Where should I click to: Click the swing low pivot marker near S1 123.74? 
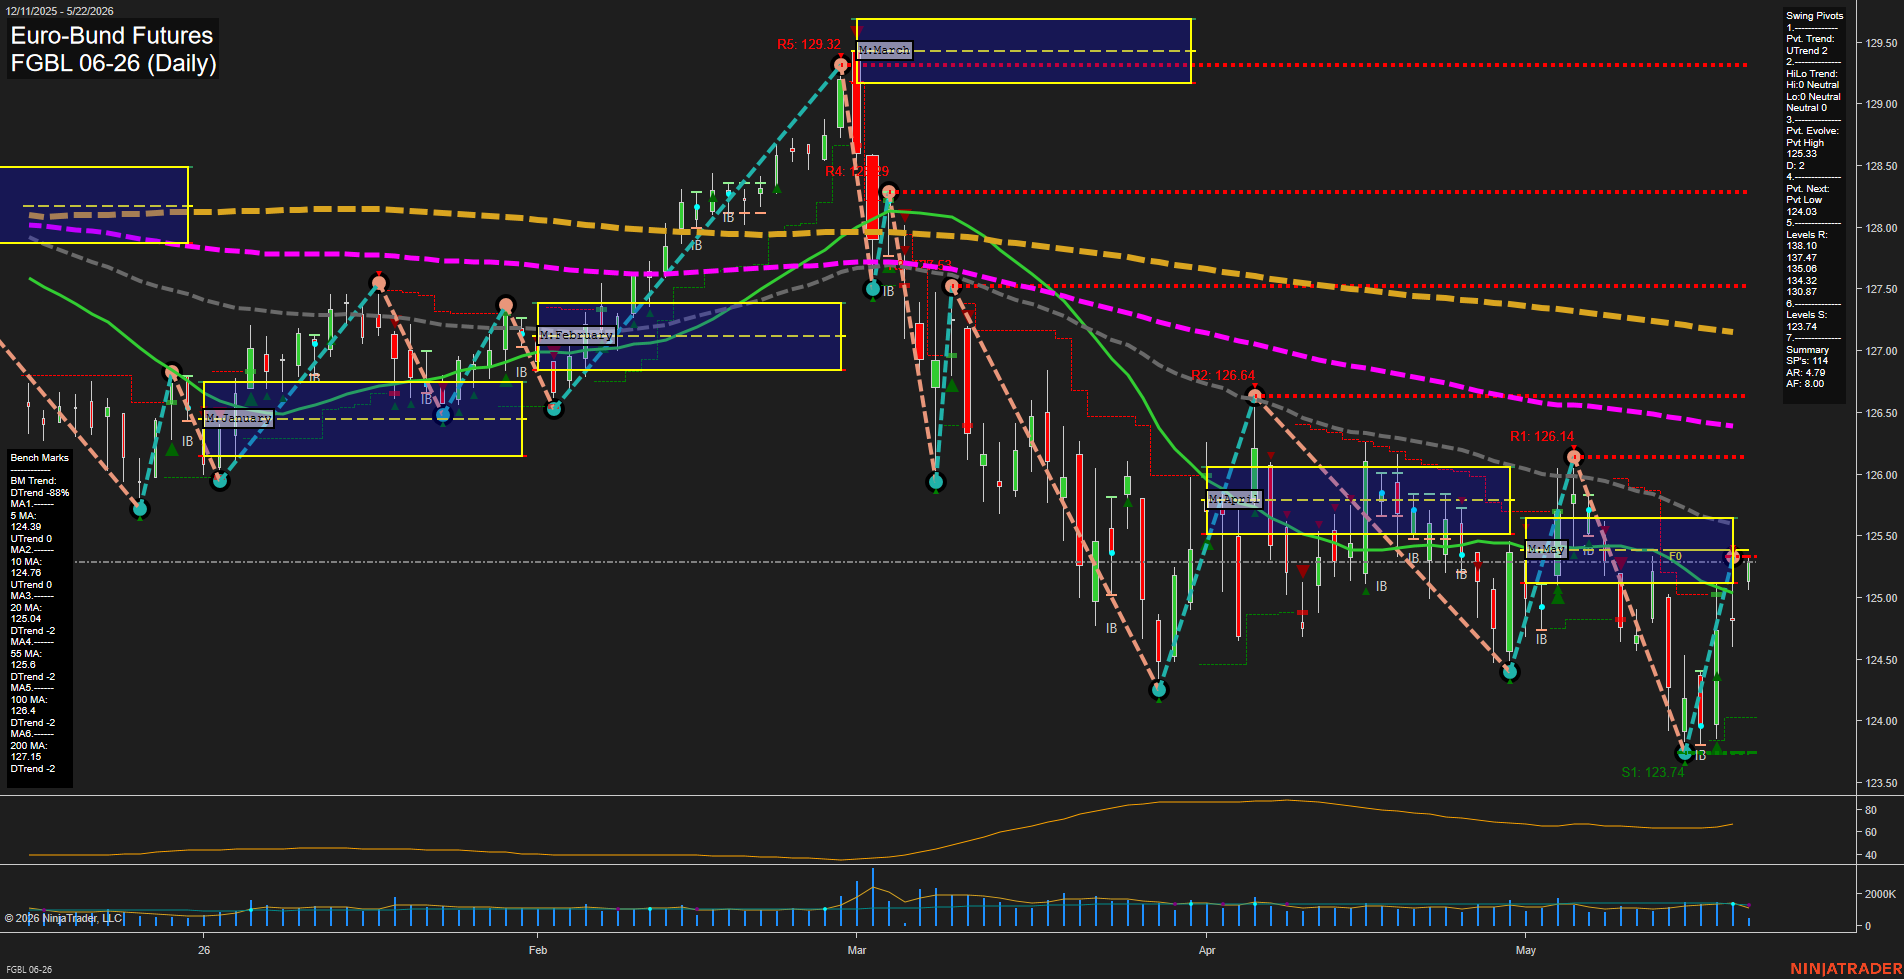click(1685, 752)
